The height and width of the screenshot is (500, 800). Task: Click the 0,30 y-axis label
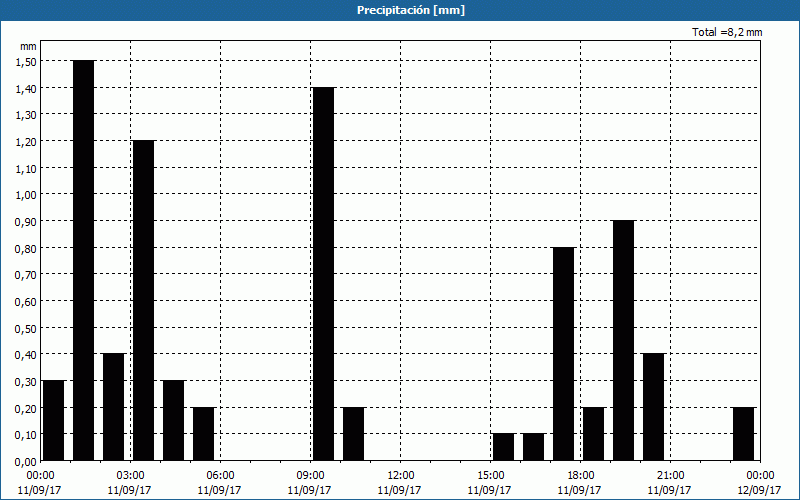(x=26, y=382)
